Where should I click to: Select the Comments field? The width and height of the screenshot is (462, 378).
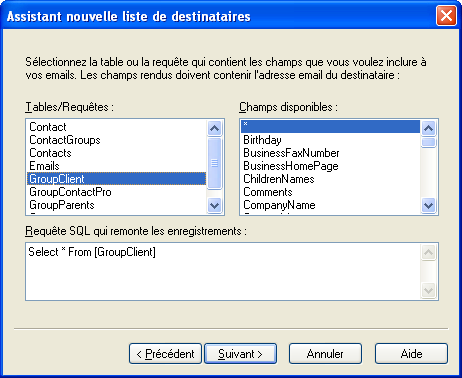pos(330,192)
